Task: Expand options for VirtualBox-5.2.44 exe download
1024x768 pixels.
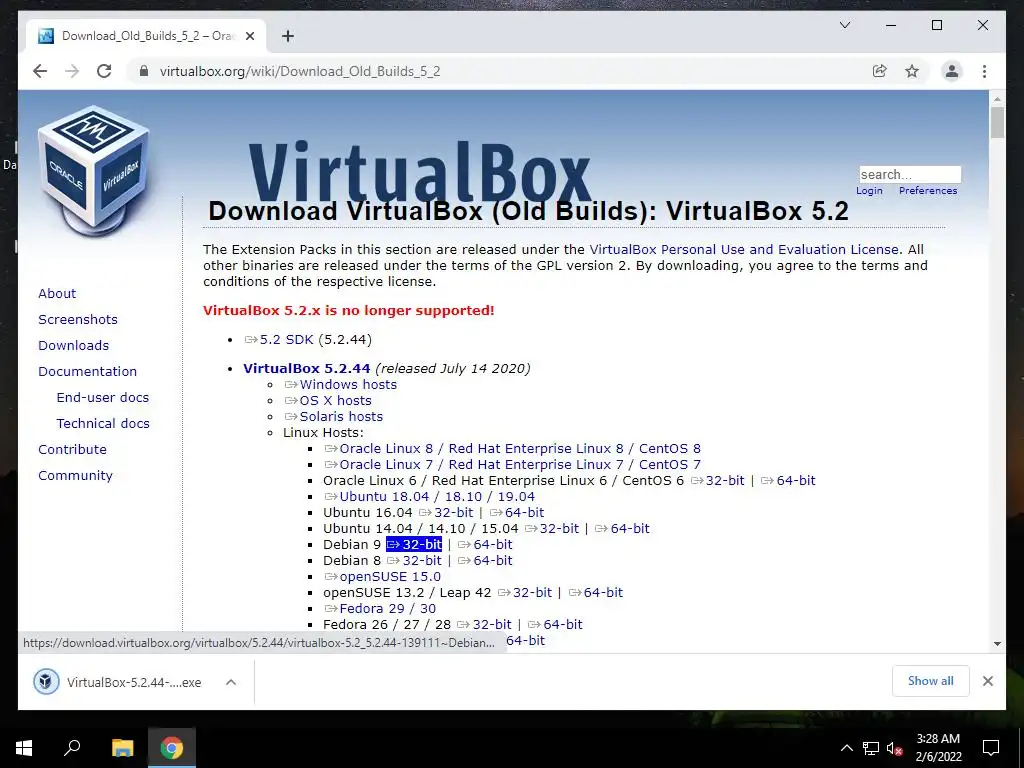Action: click(231, 682)
